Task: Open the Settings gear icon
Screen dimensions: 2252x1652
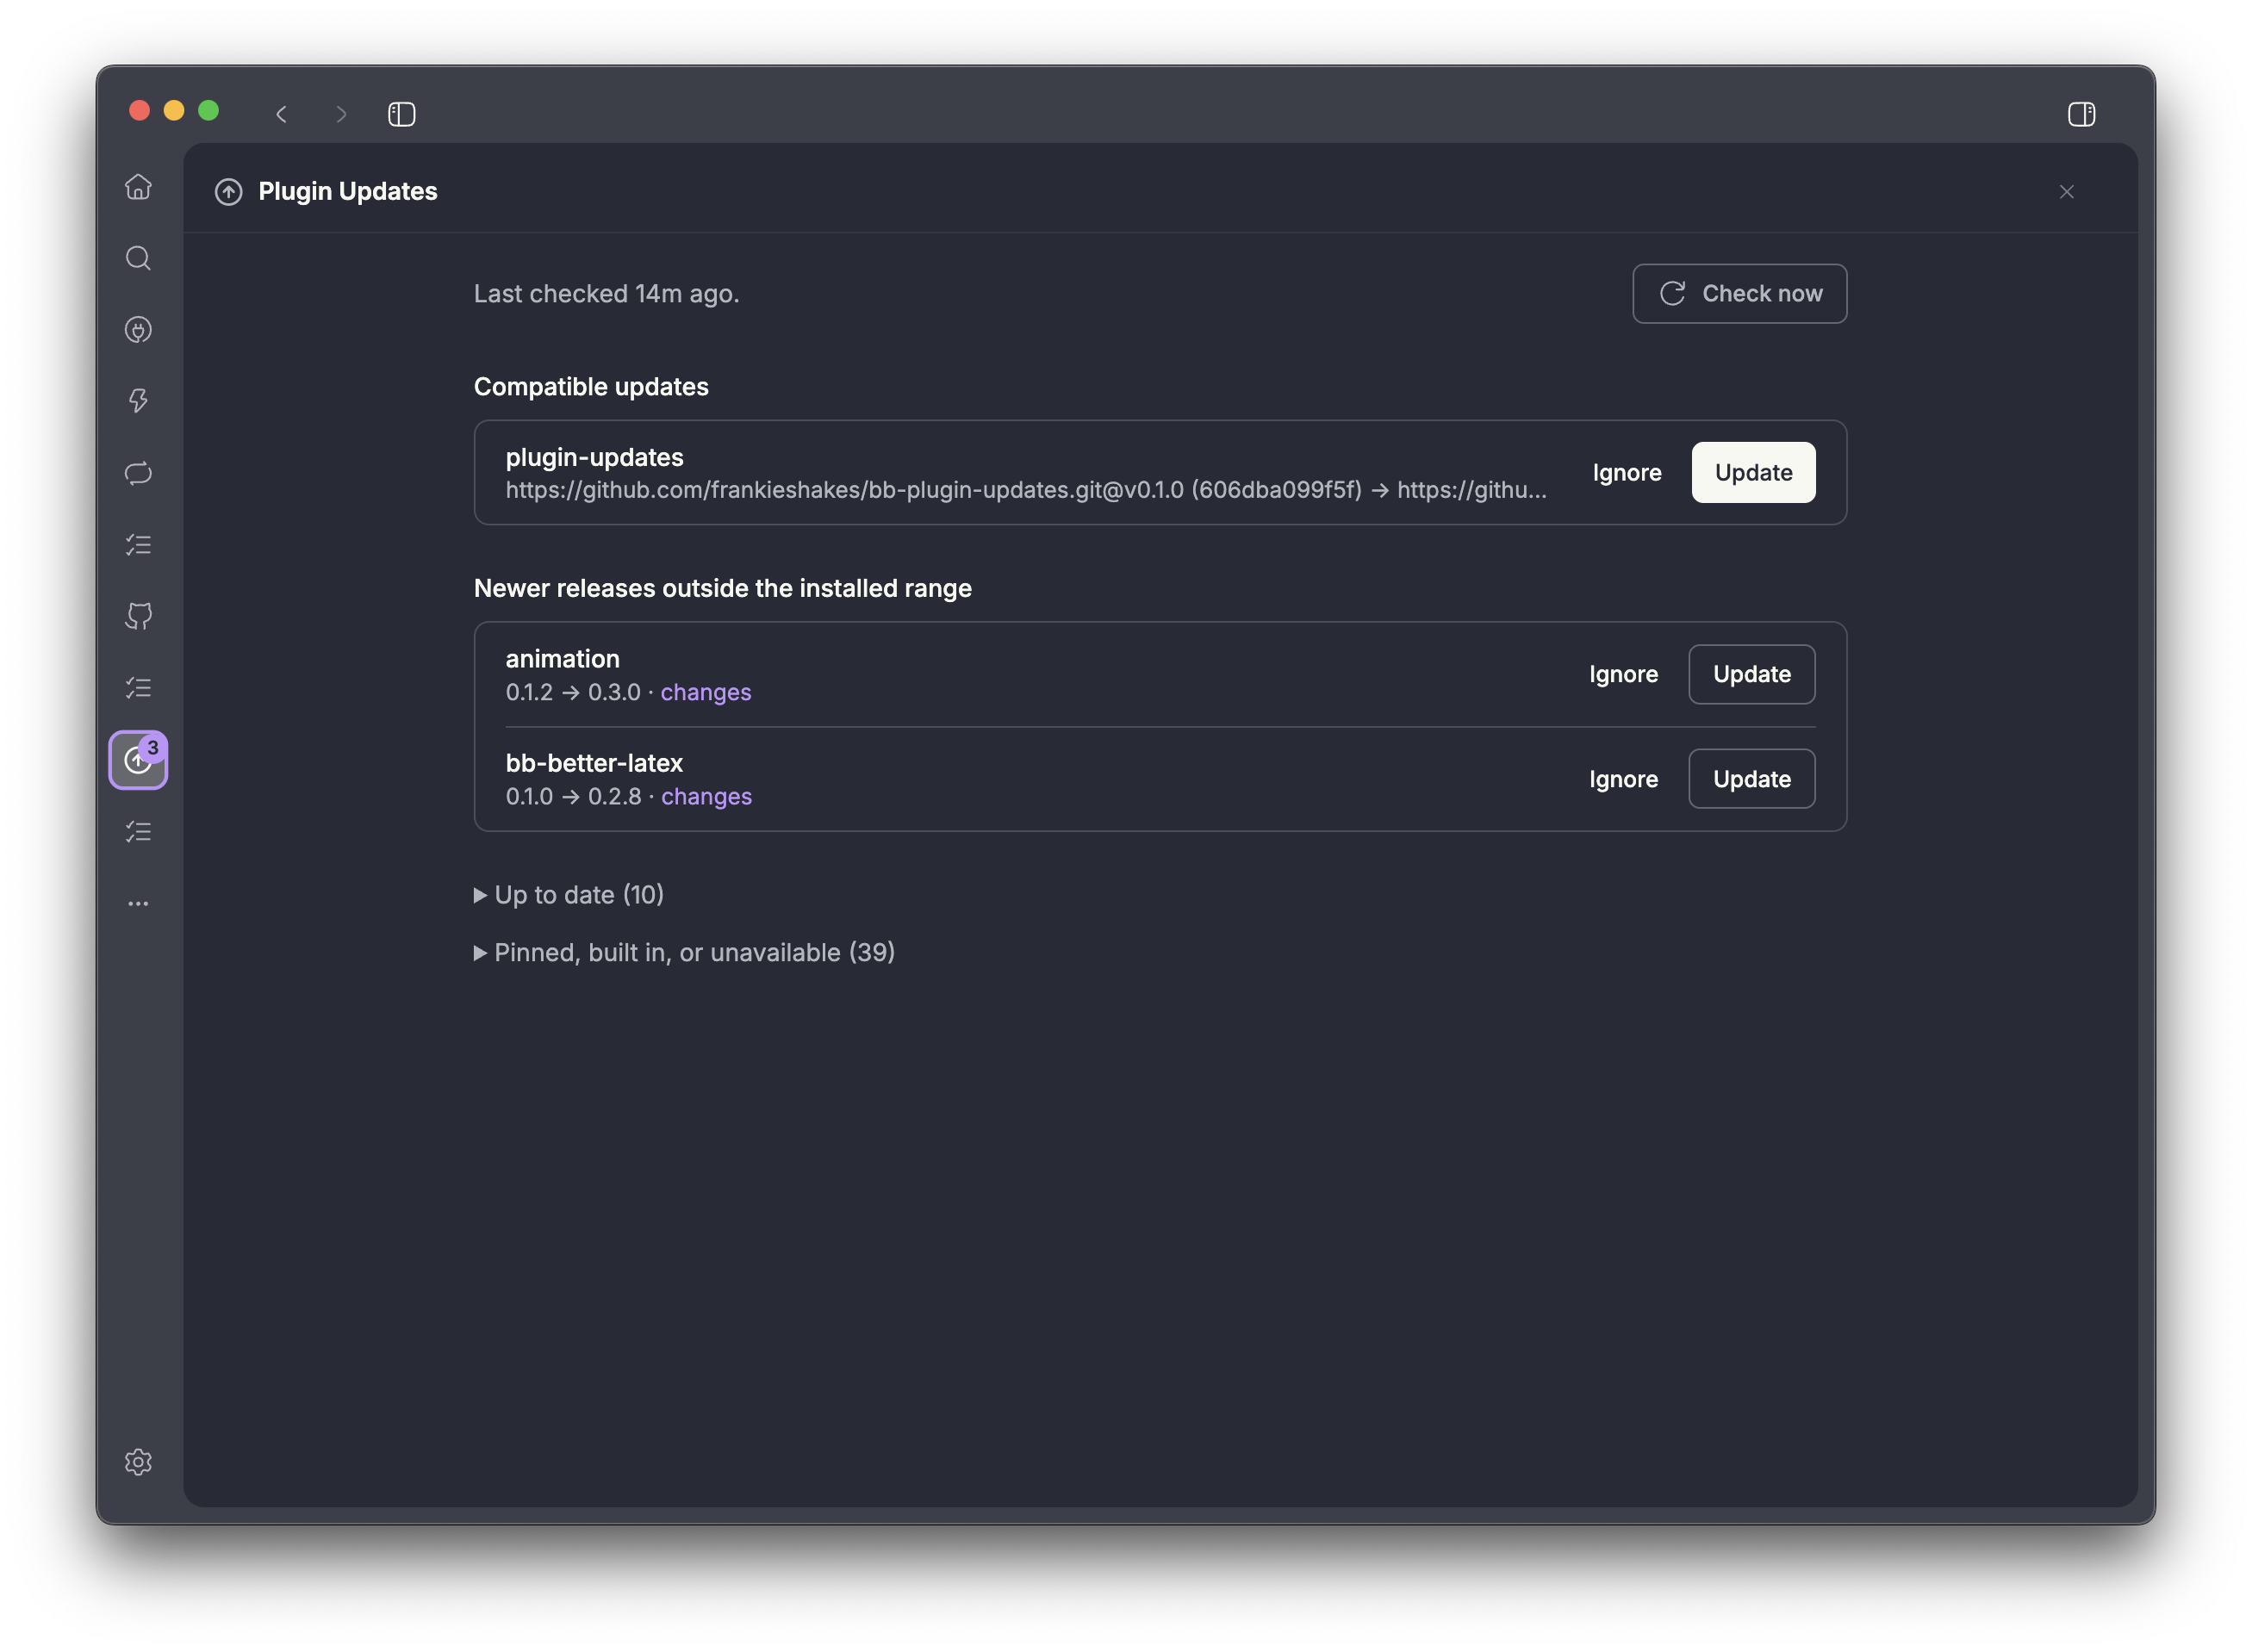Action: pos(138,1463)
